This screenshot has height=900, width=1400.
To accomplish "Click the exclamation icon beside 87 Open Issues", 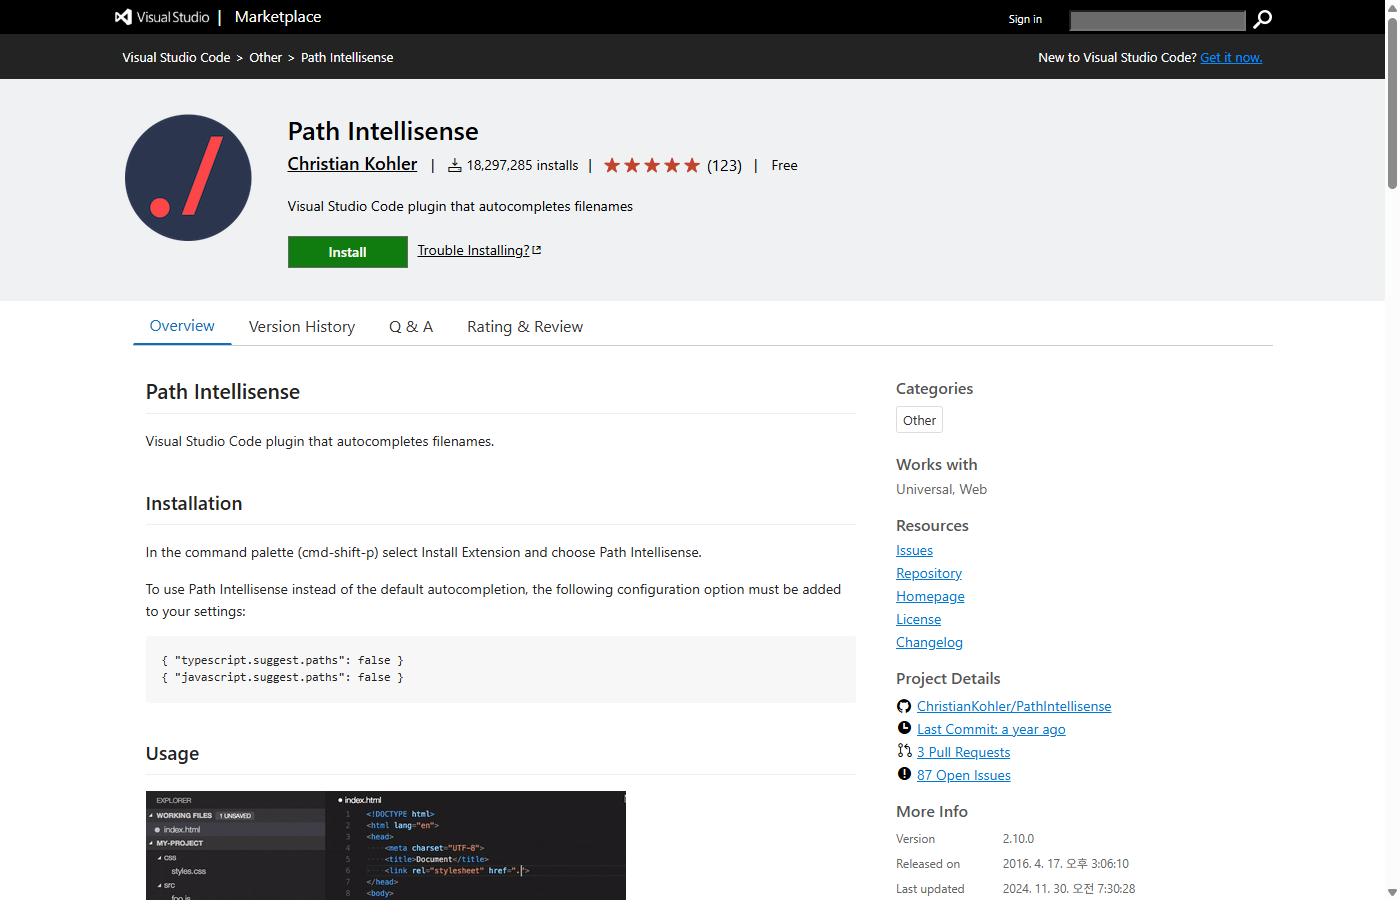I will pyautogui.click(x=903, y=773).
